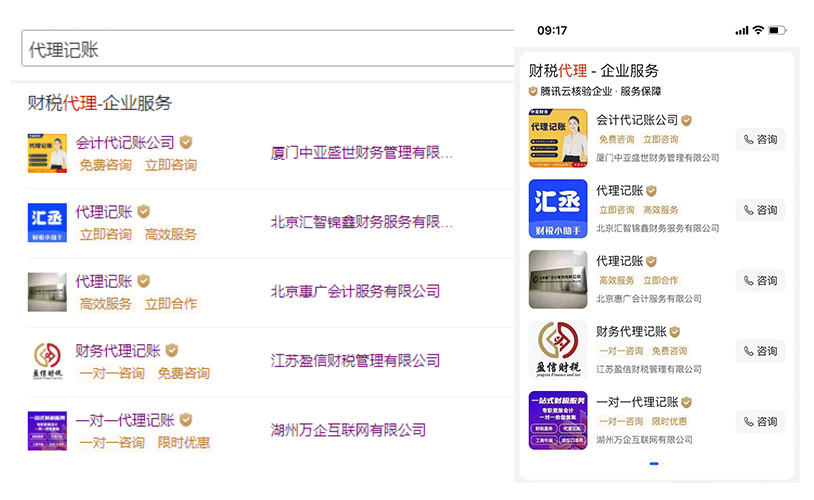The image size is (814, 500).
Task: Select desktop 免费咨询 tag under 会计代记账公司
Action: tap(105, 165)
